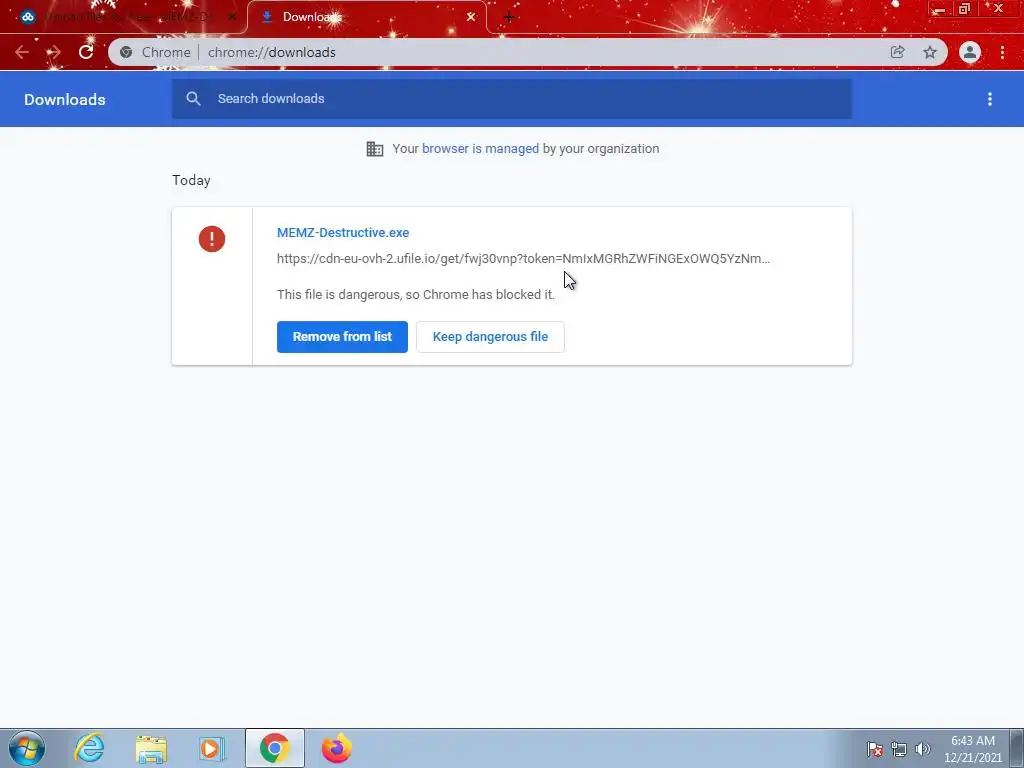Click the search magnifier icon
This screenshot has height=768, width=1024.
[x=193, y=99]
